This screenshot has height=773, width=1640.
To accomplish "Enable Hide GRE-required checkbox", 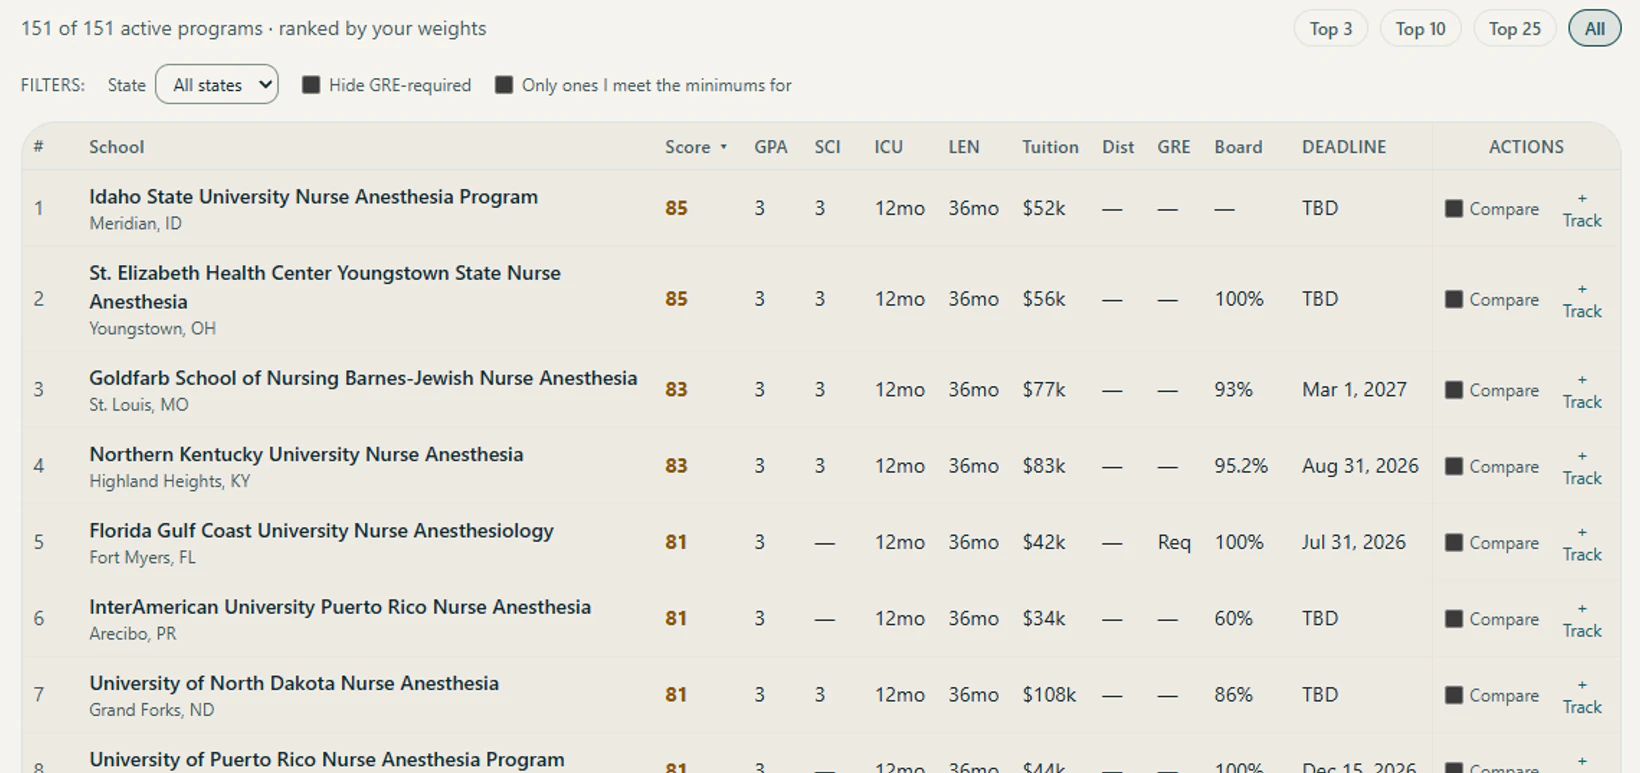I will (311, 85).
